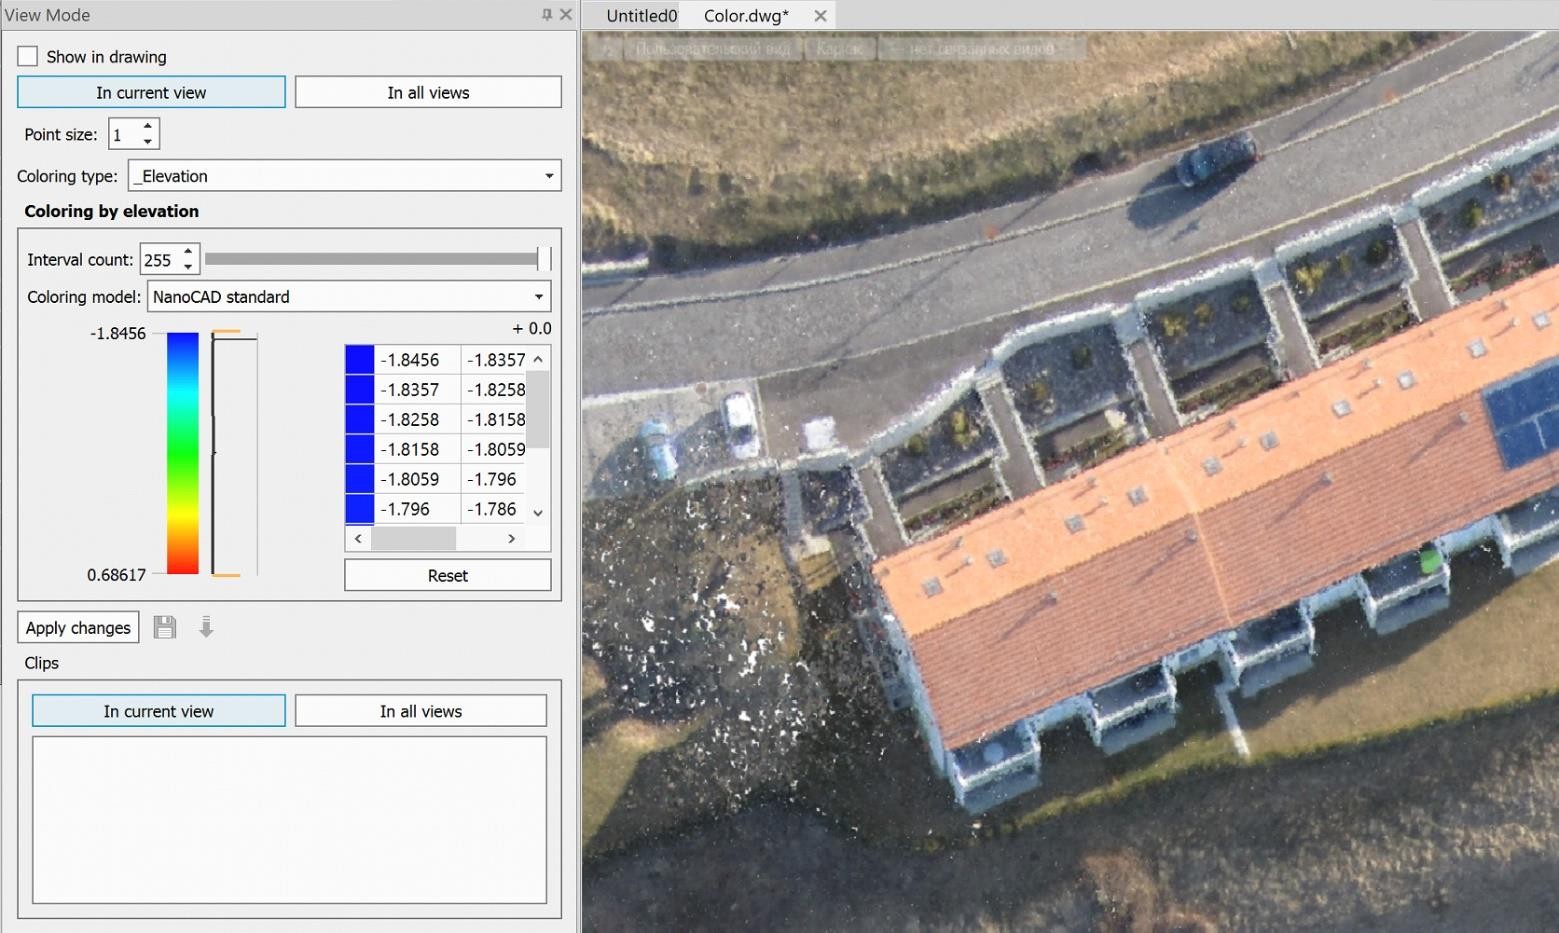This screenshot has height=933, width=1559.
Task: Enable the Show in drawing checkbox
Action: point(28,57)
